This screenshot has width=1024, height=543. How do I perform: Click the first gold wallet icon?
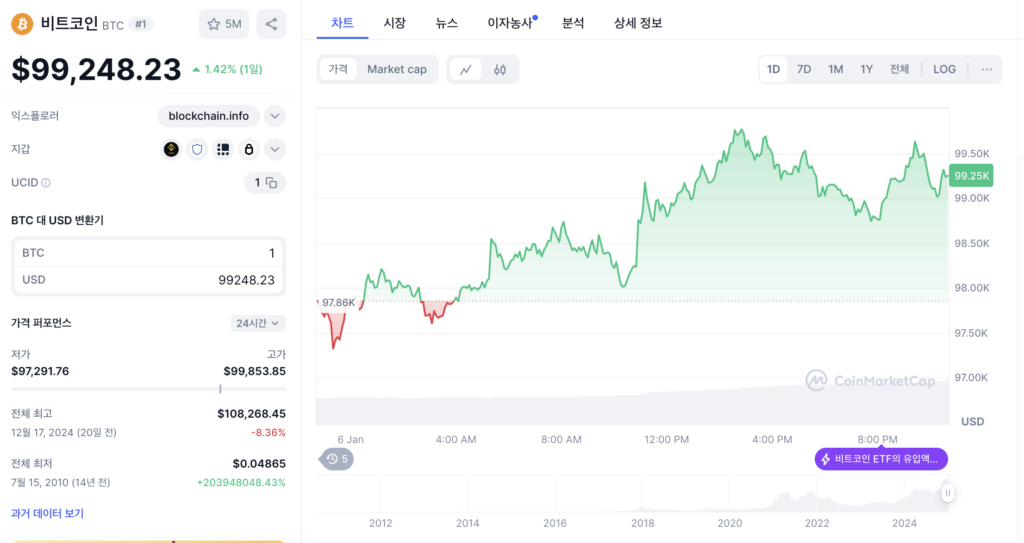click(x=171, y=149)
